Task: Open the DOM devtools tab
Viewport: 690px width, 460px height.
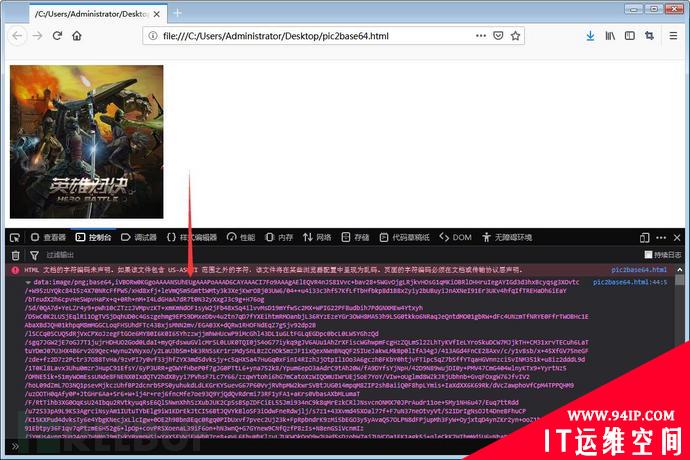Action: coord(455,238)
